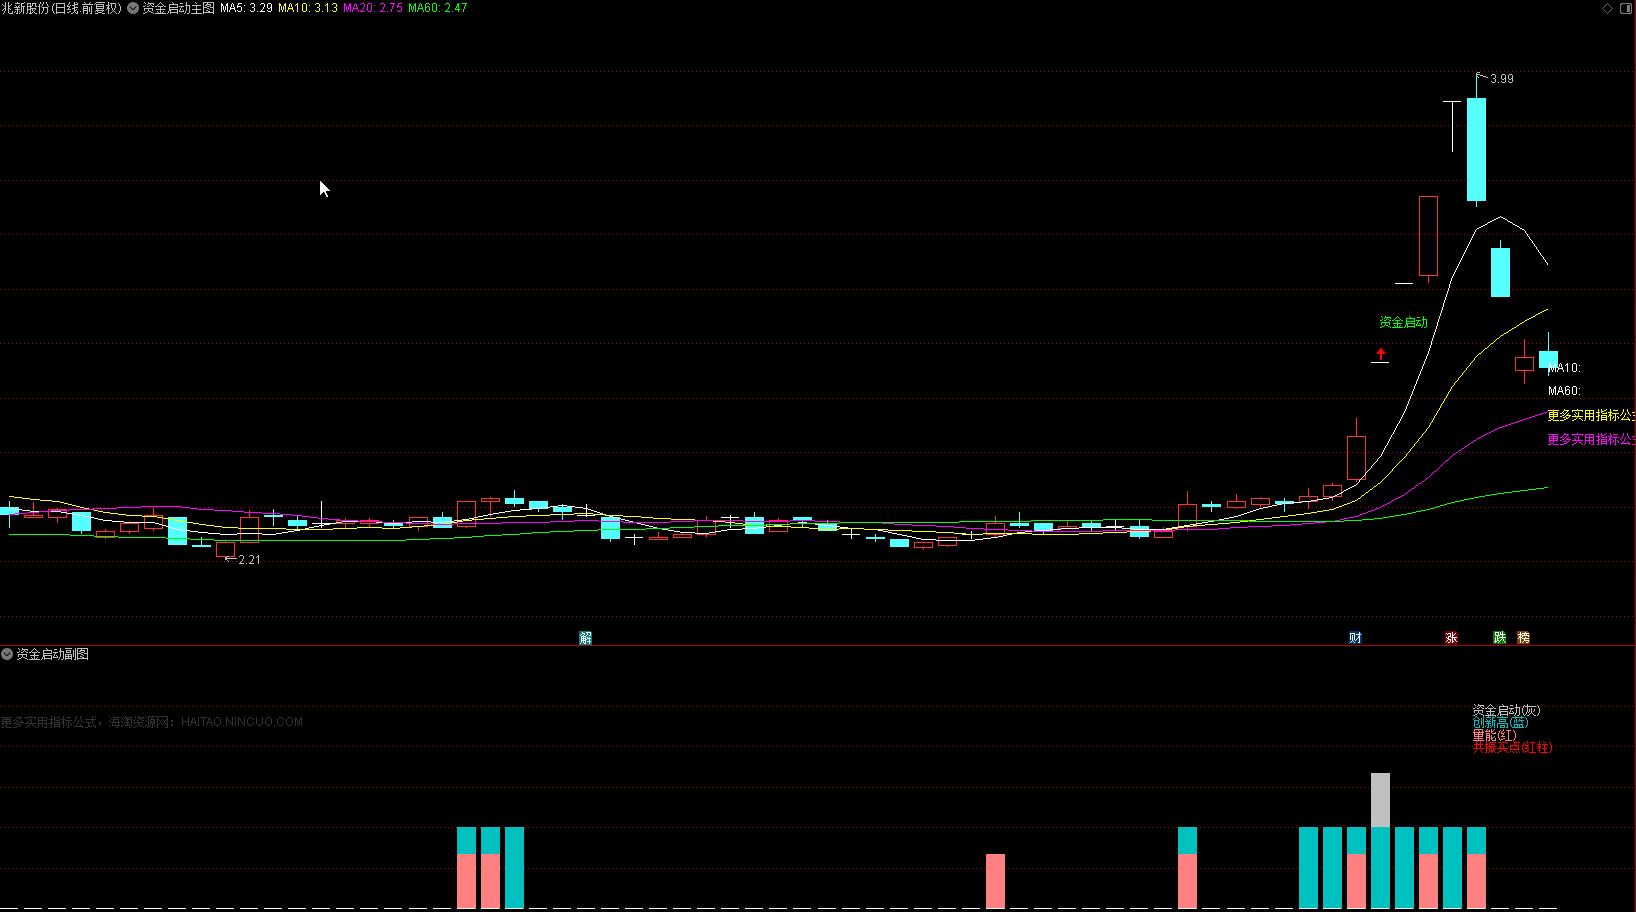Click the 创新高(蓝) legend text
The height and width of the screenshot is (912, 1636).
[1499, 723]
